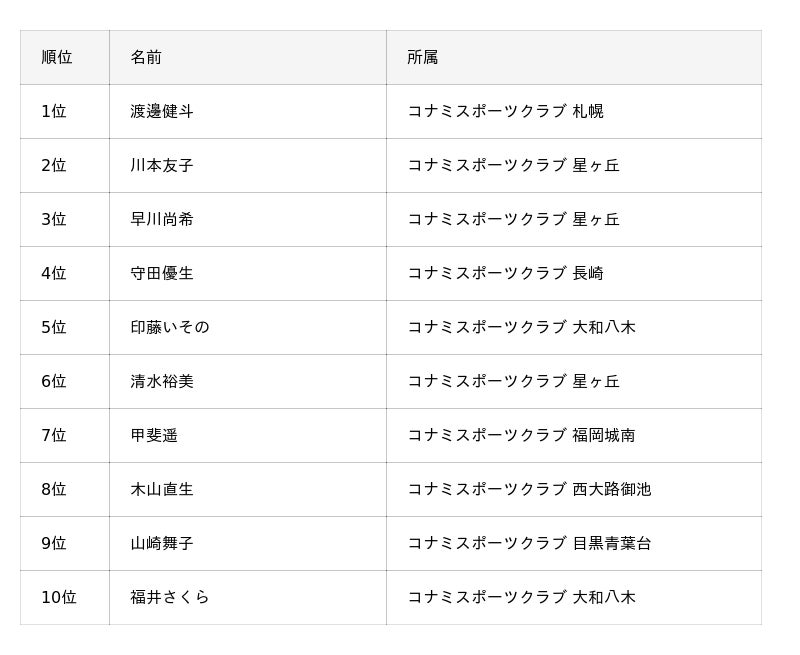This screenshot has height=655, width=800.
Task: Select the コナミスポーツクラブ 目黒青葉台 affiliation cell
Action: click(x=529, y=544)
